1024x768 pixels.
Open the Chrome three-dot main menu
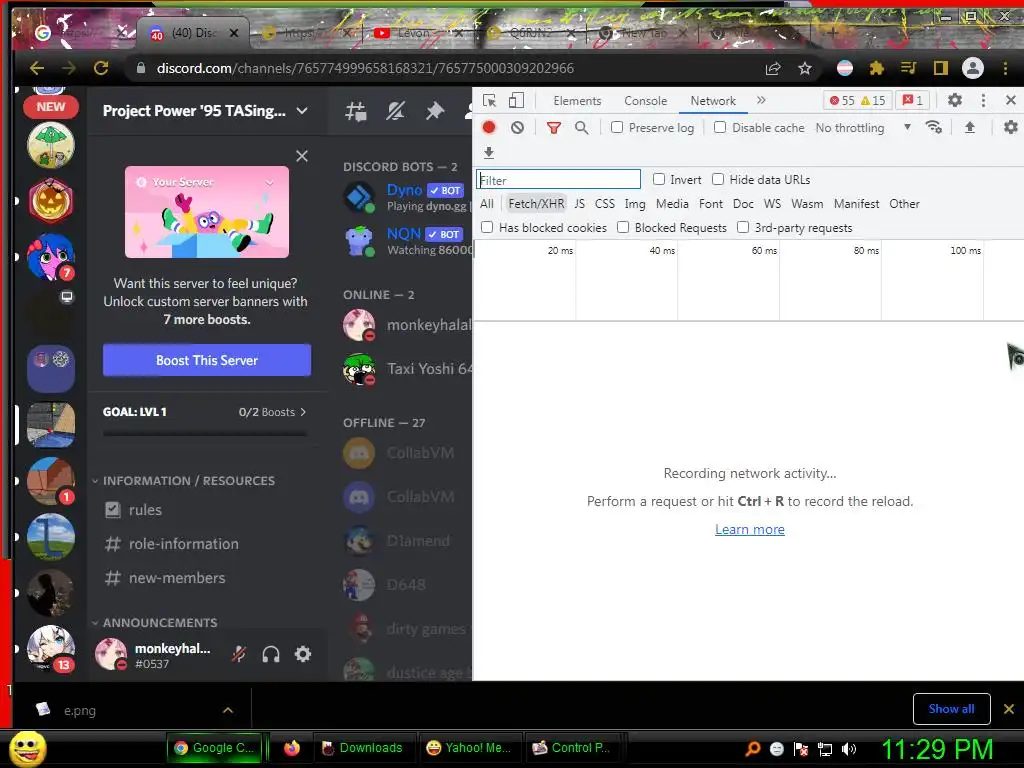1005,68
